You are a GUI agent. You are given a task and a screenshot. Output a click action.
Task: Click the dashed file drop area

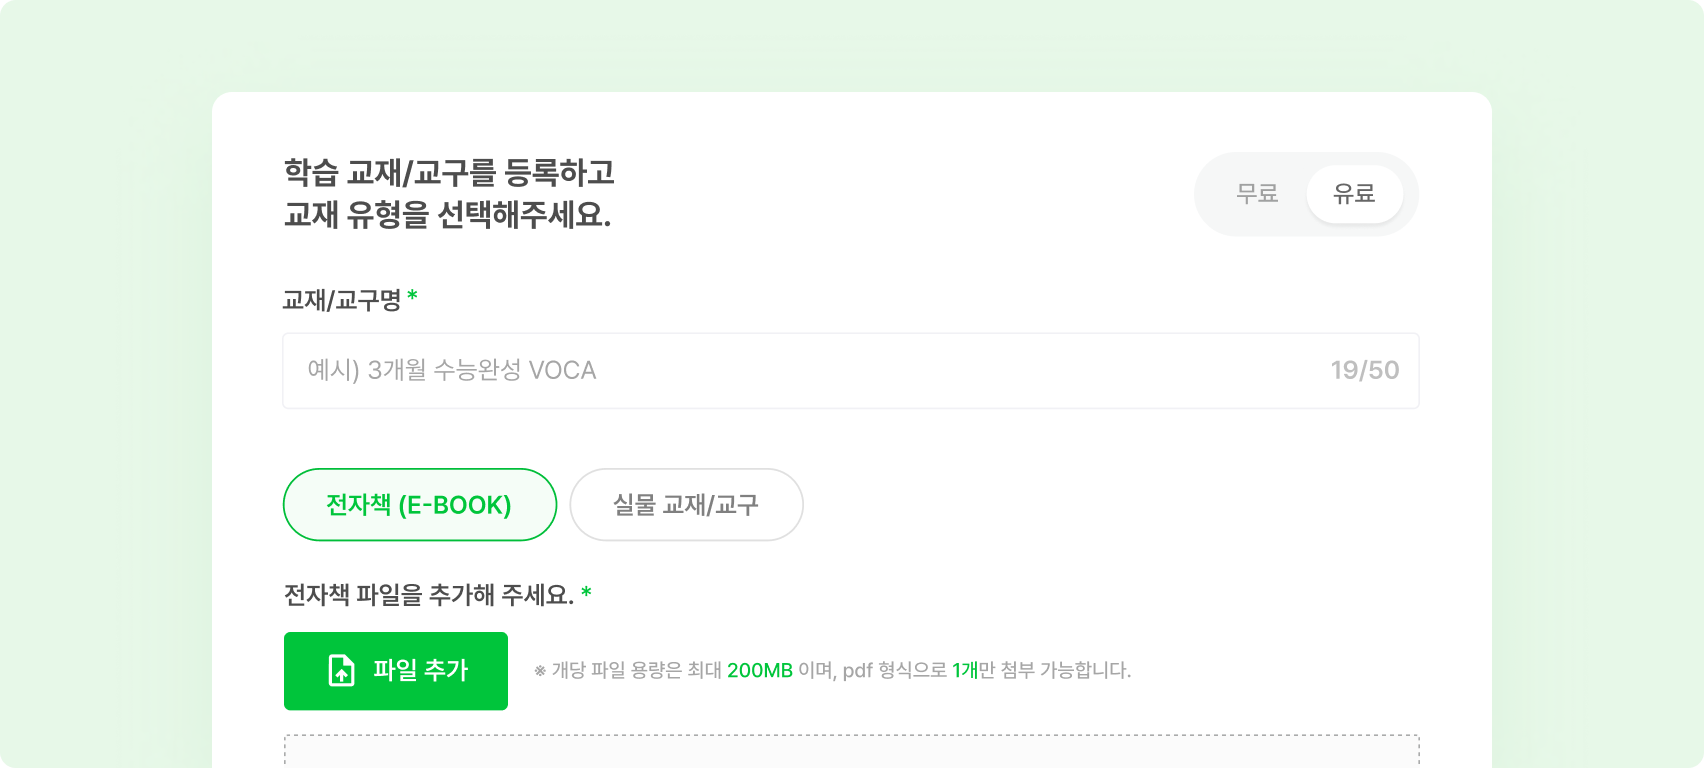(x=852, y=751)
